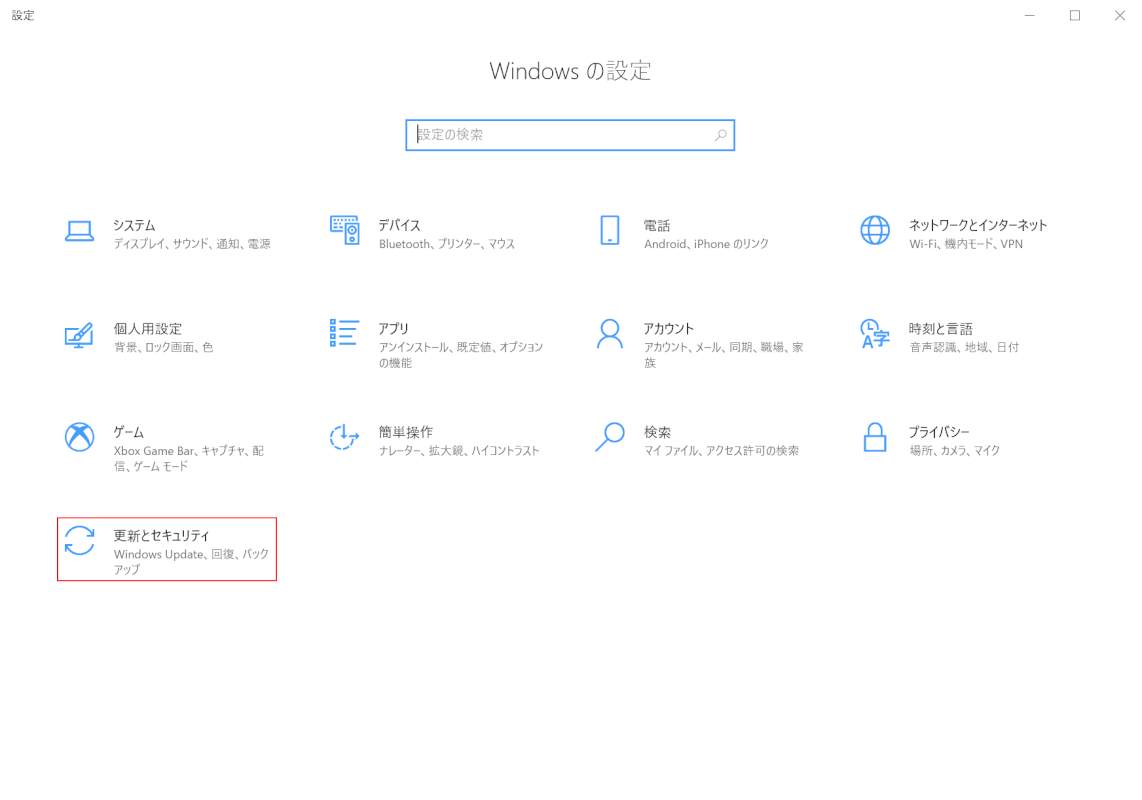The height and width of the screenshot is (800, 1142).
Task: Open 個人用設定 paintbrush icon
Action: coord(79,334)
